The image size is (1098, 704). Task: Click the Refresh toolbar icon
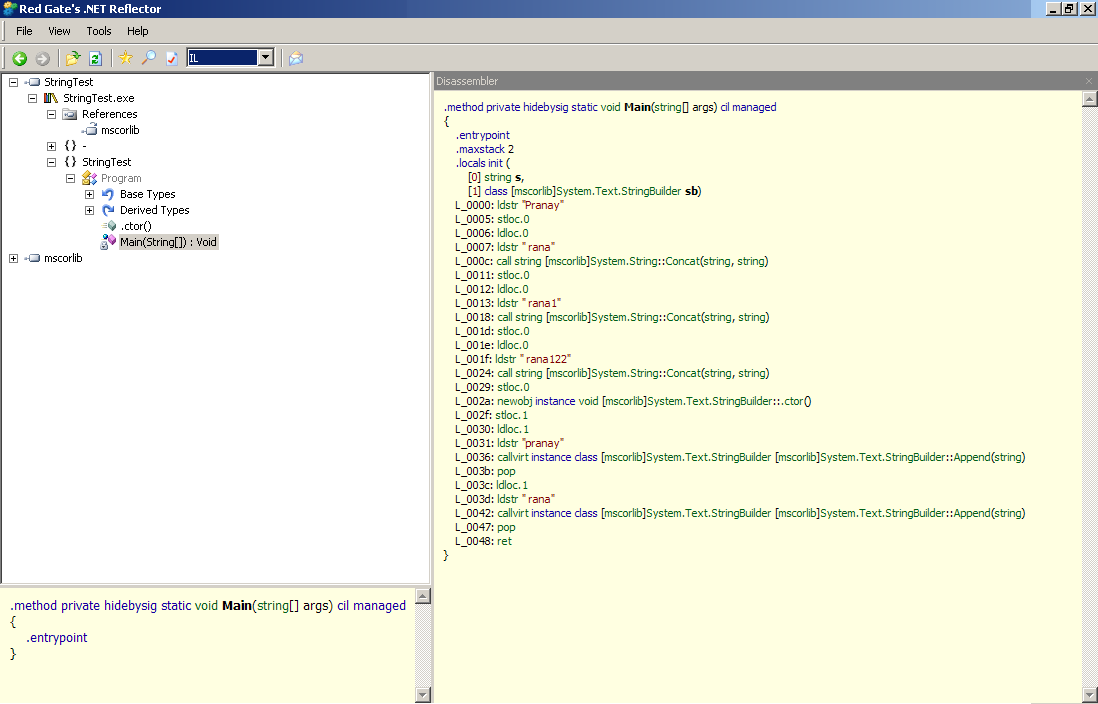point(96,59)
